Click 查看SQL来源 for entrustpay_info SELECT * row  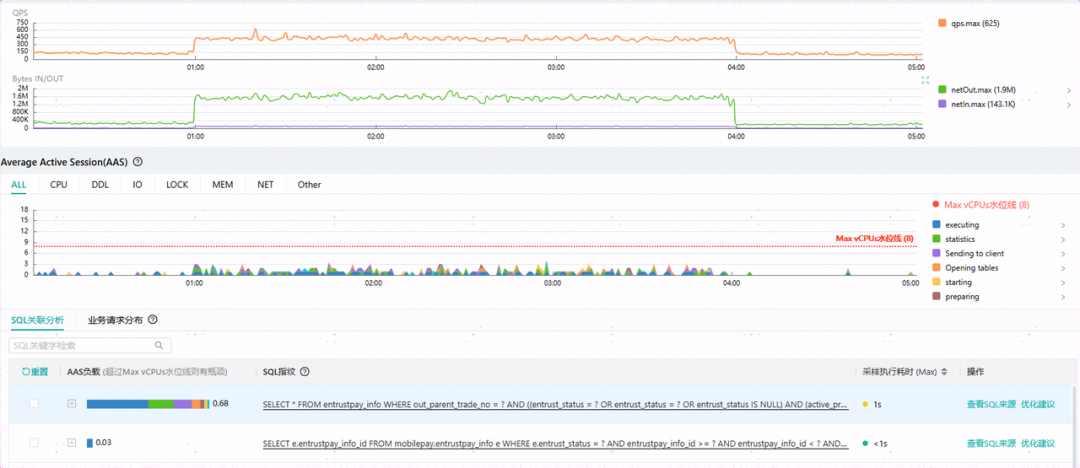point(991,404)
